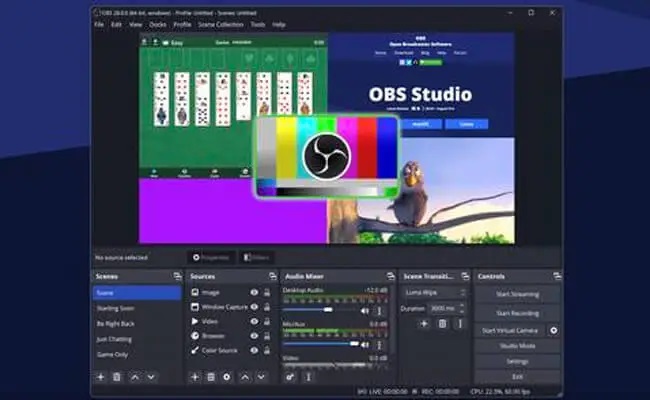
Task: Click the Duration spinner arrows
Action: [461, 308]
